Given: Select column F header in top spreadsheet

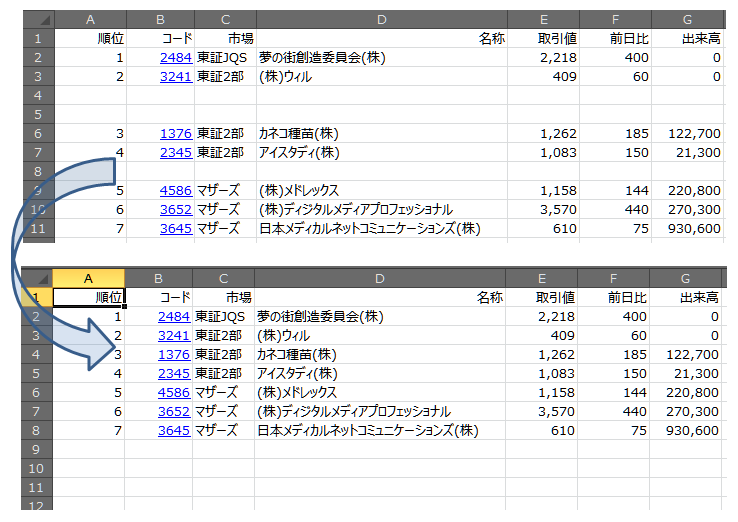Looking at the screenshot, I should [x=616, y=20].
